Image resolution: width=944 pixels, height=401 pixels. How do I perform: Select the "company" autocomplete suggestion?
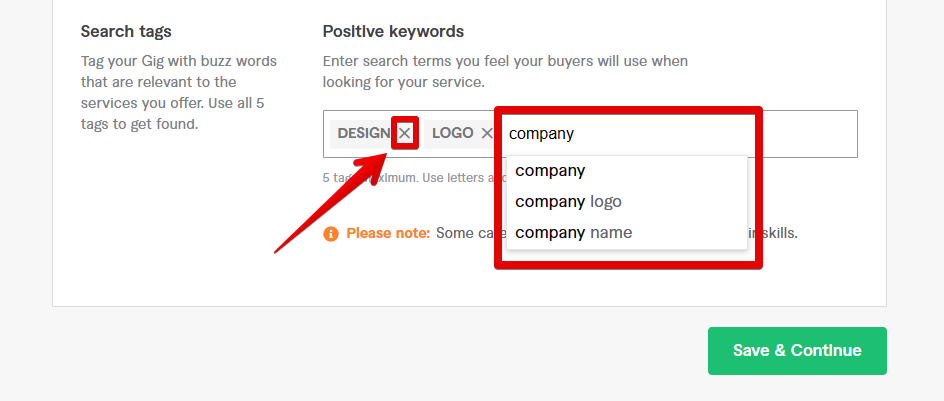coord(550,170)
